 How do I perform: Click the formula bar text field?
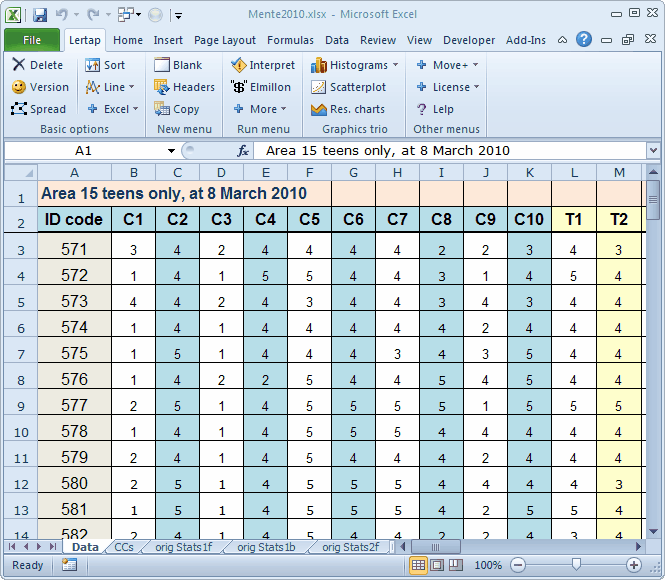(450, 151)
